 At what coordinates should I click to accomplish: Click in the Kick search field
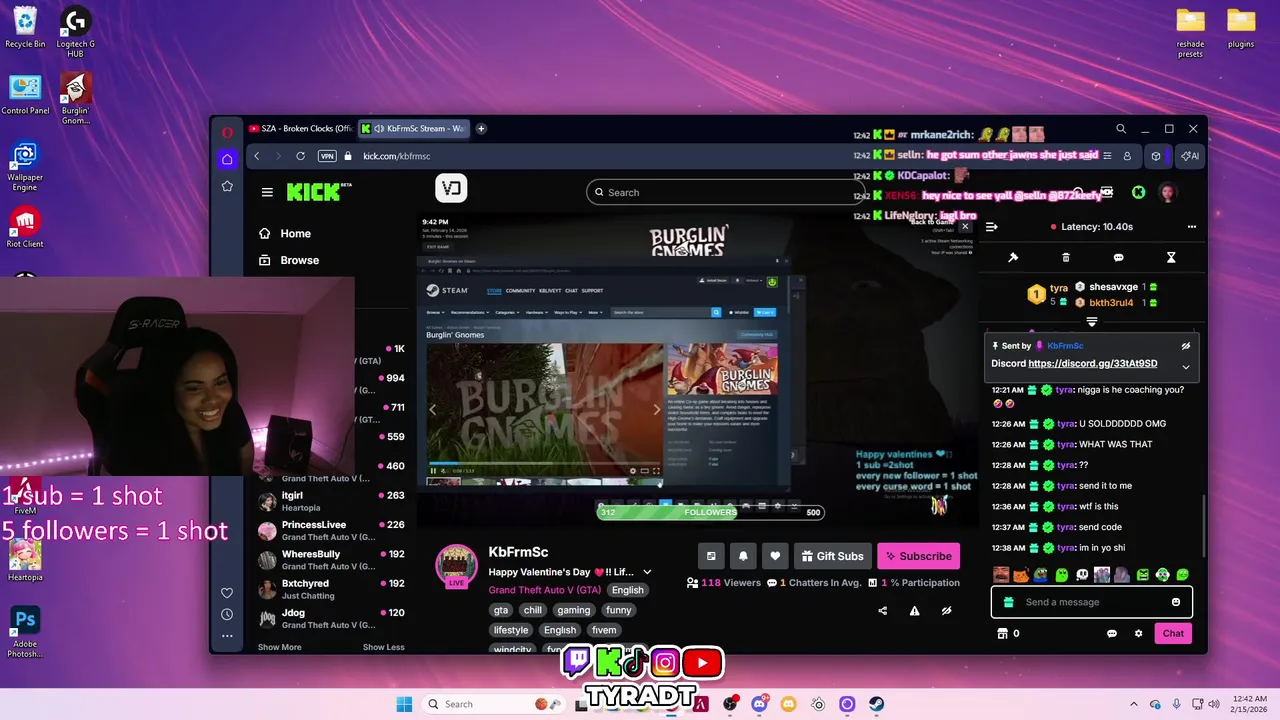coord(725,192)
